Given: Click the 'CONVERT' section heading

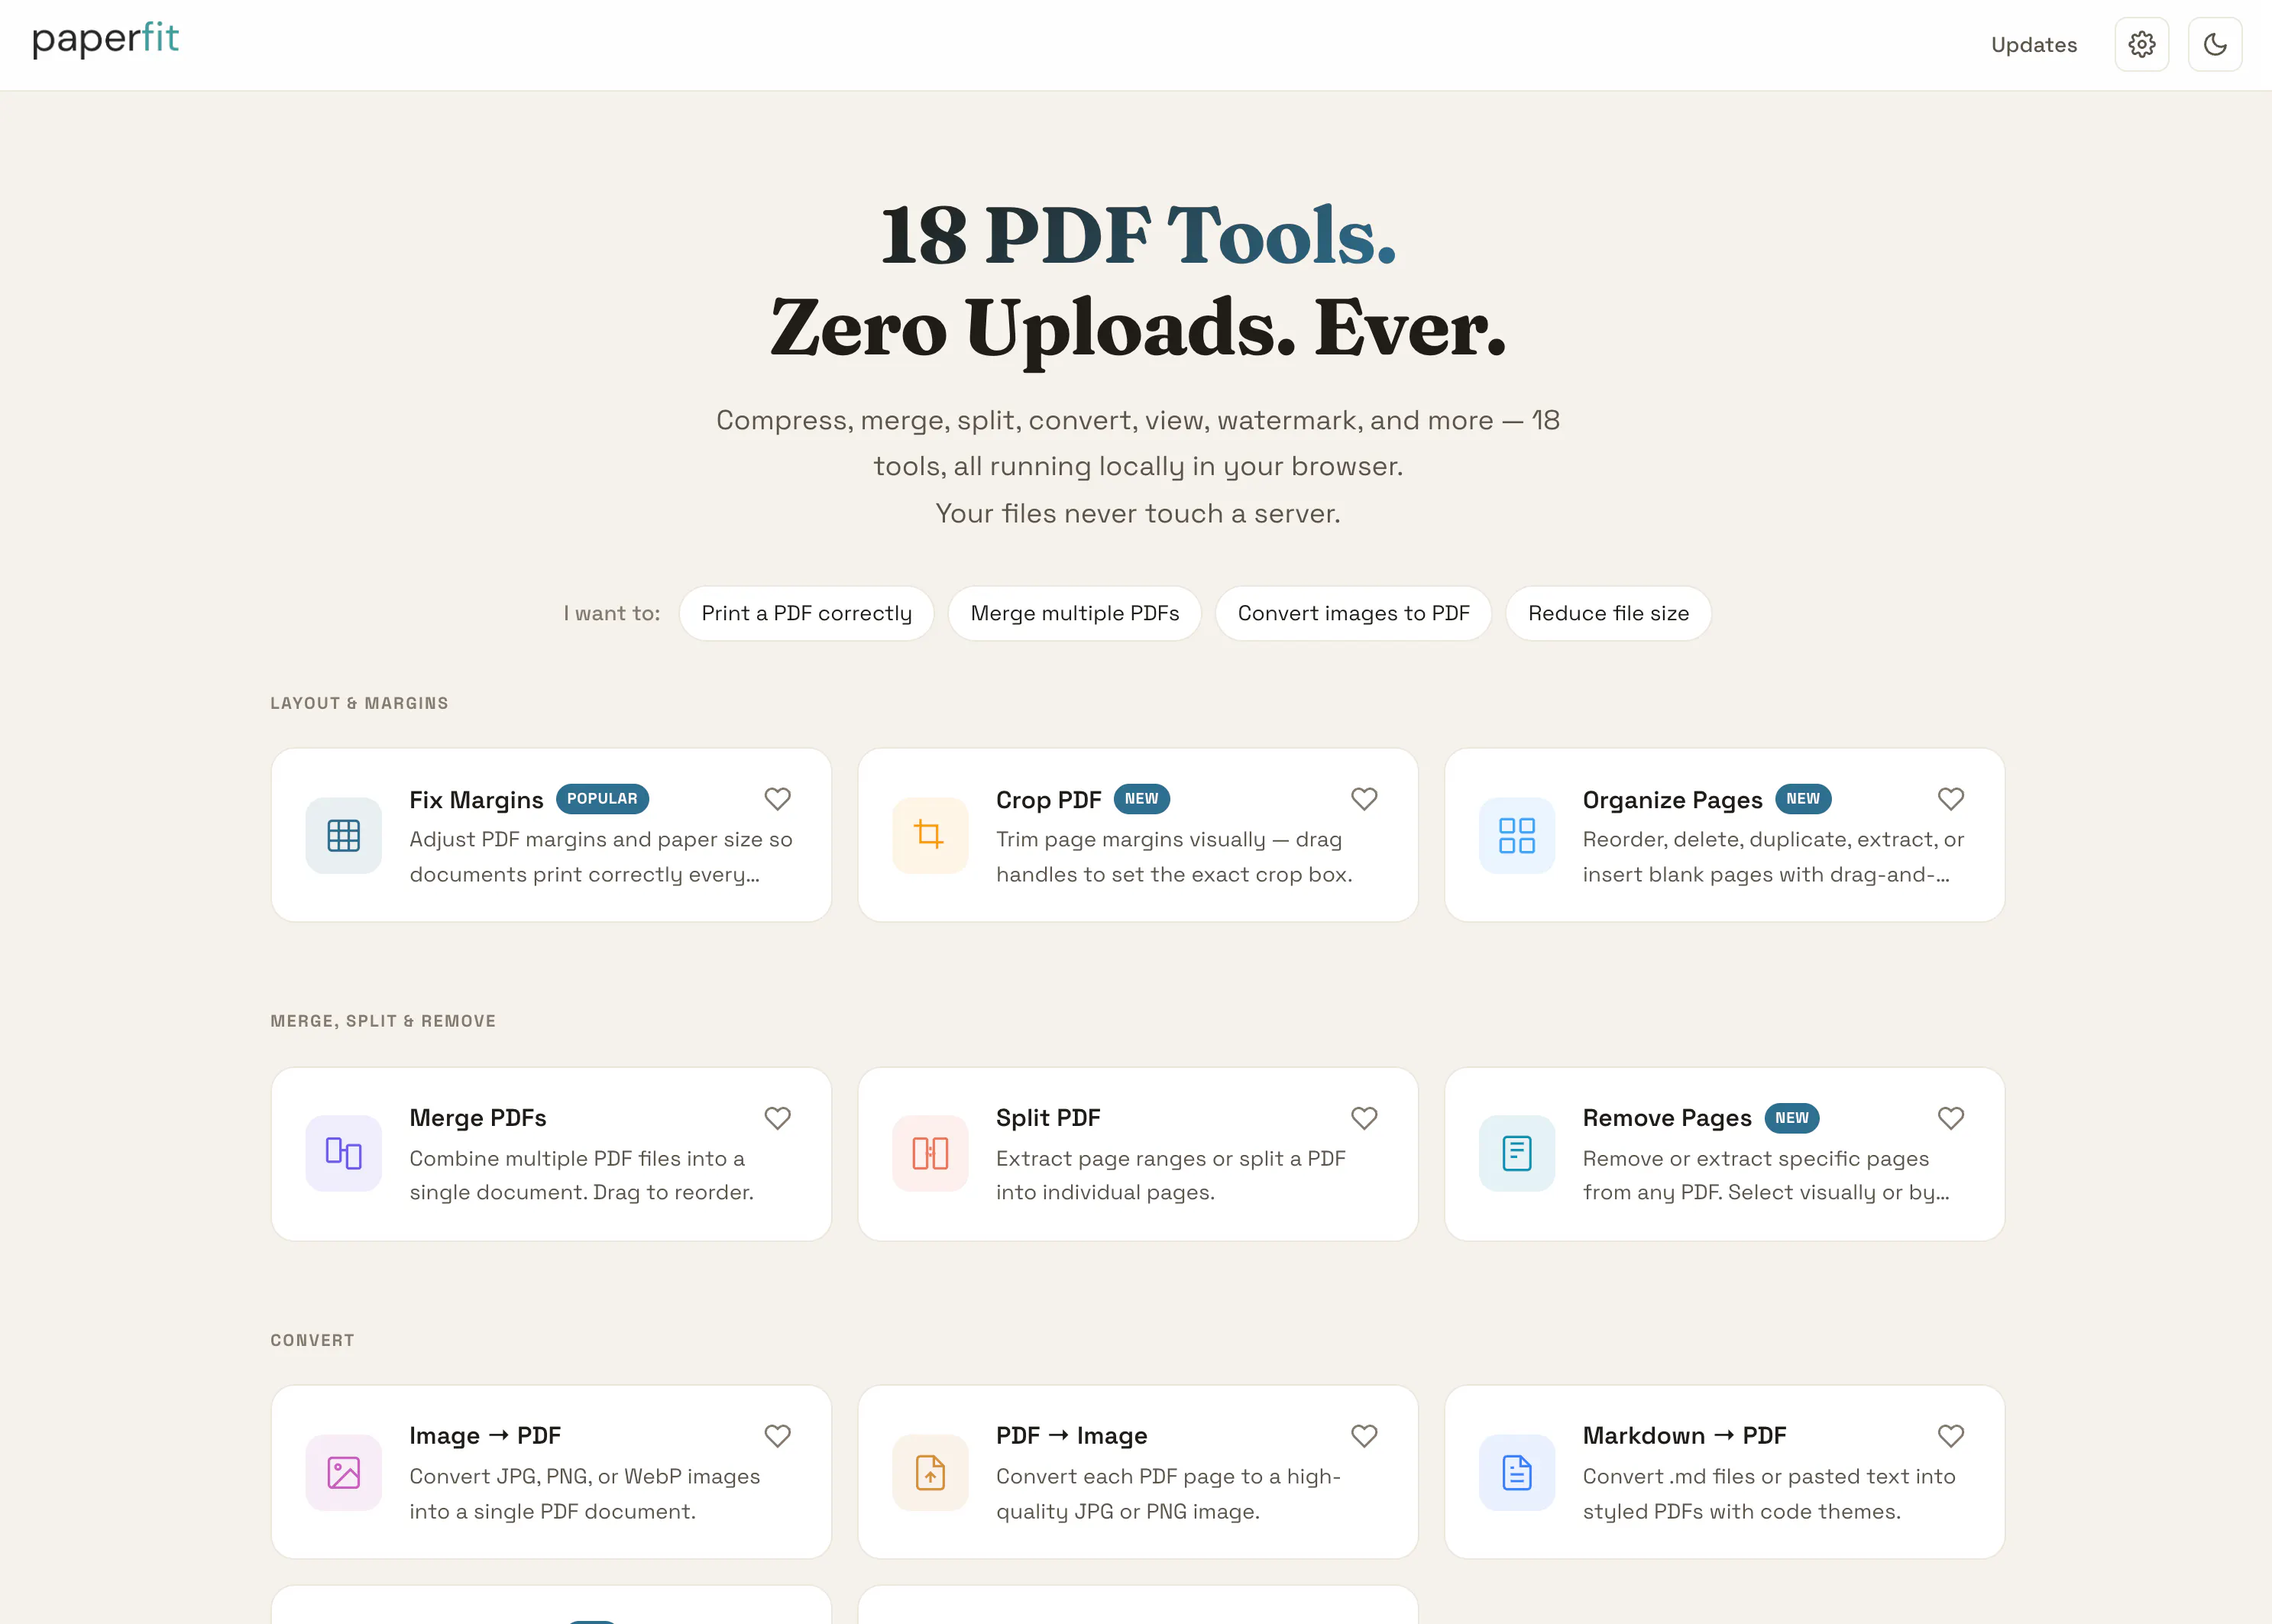Looking at the screenshot, I should point(312,1340).
